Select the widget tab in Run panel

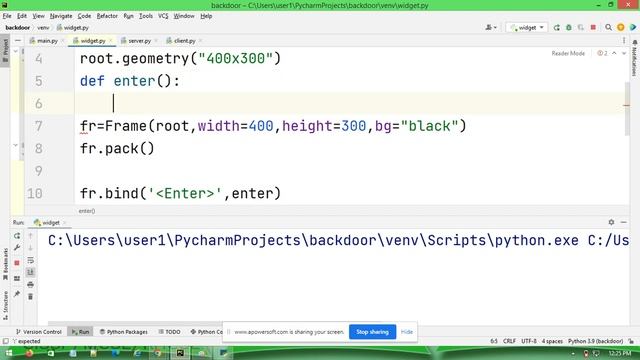click(x=50, y=222)
